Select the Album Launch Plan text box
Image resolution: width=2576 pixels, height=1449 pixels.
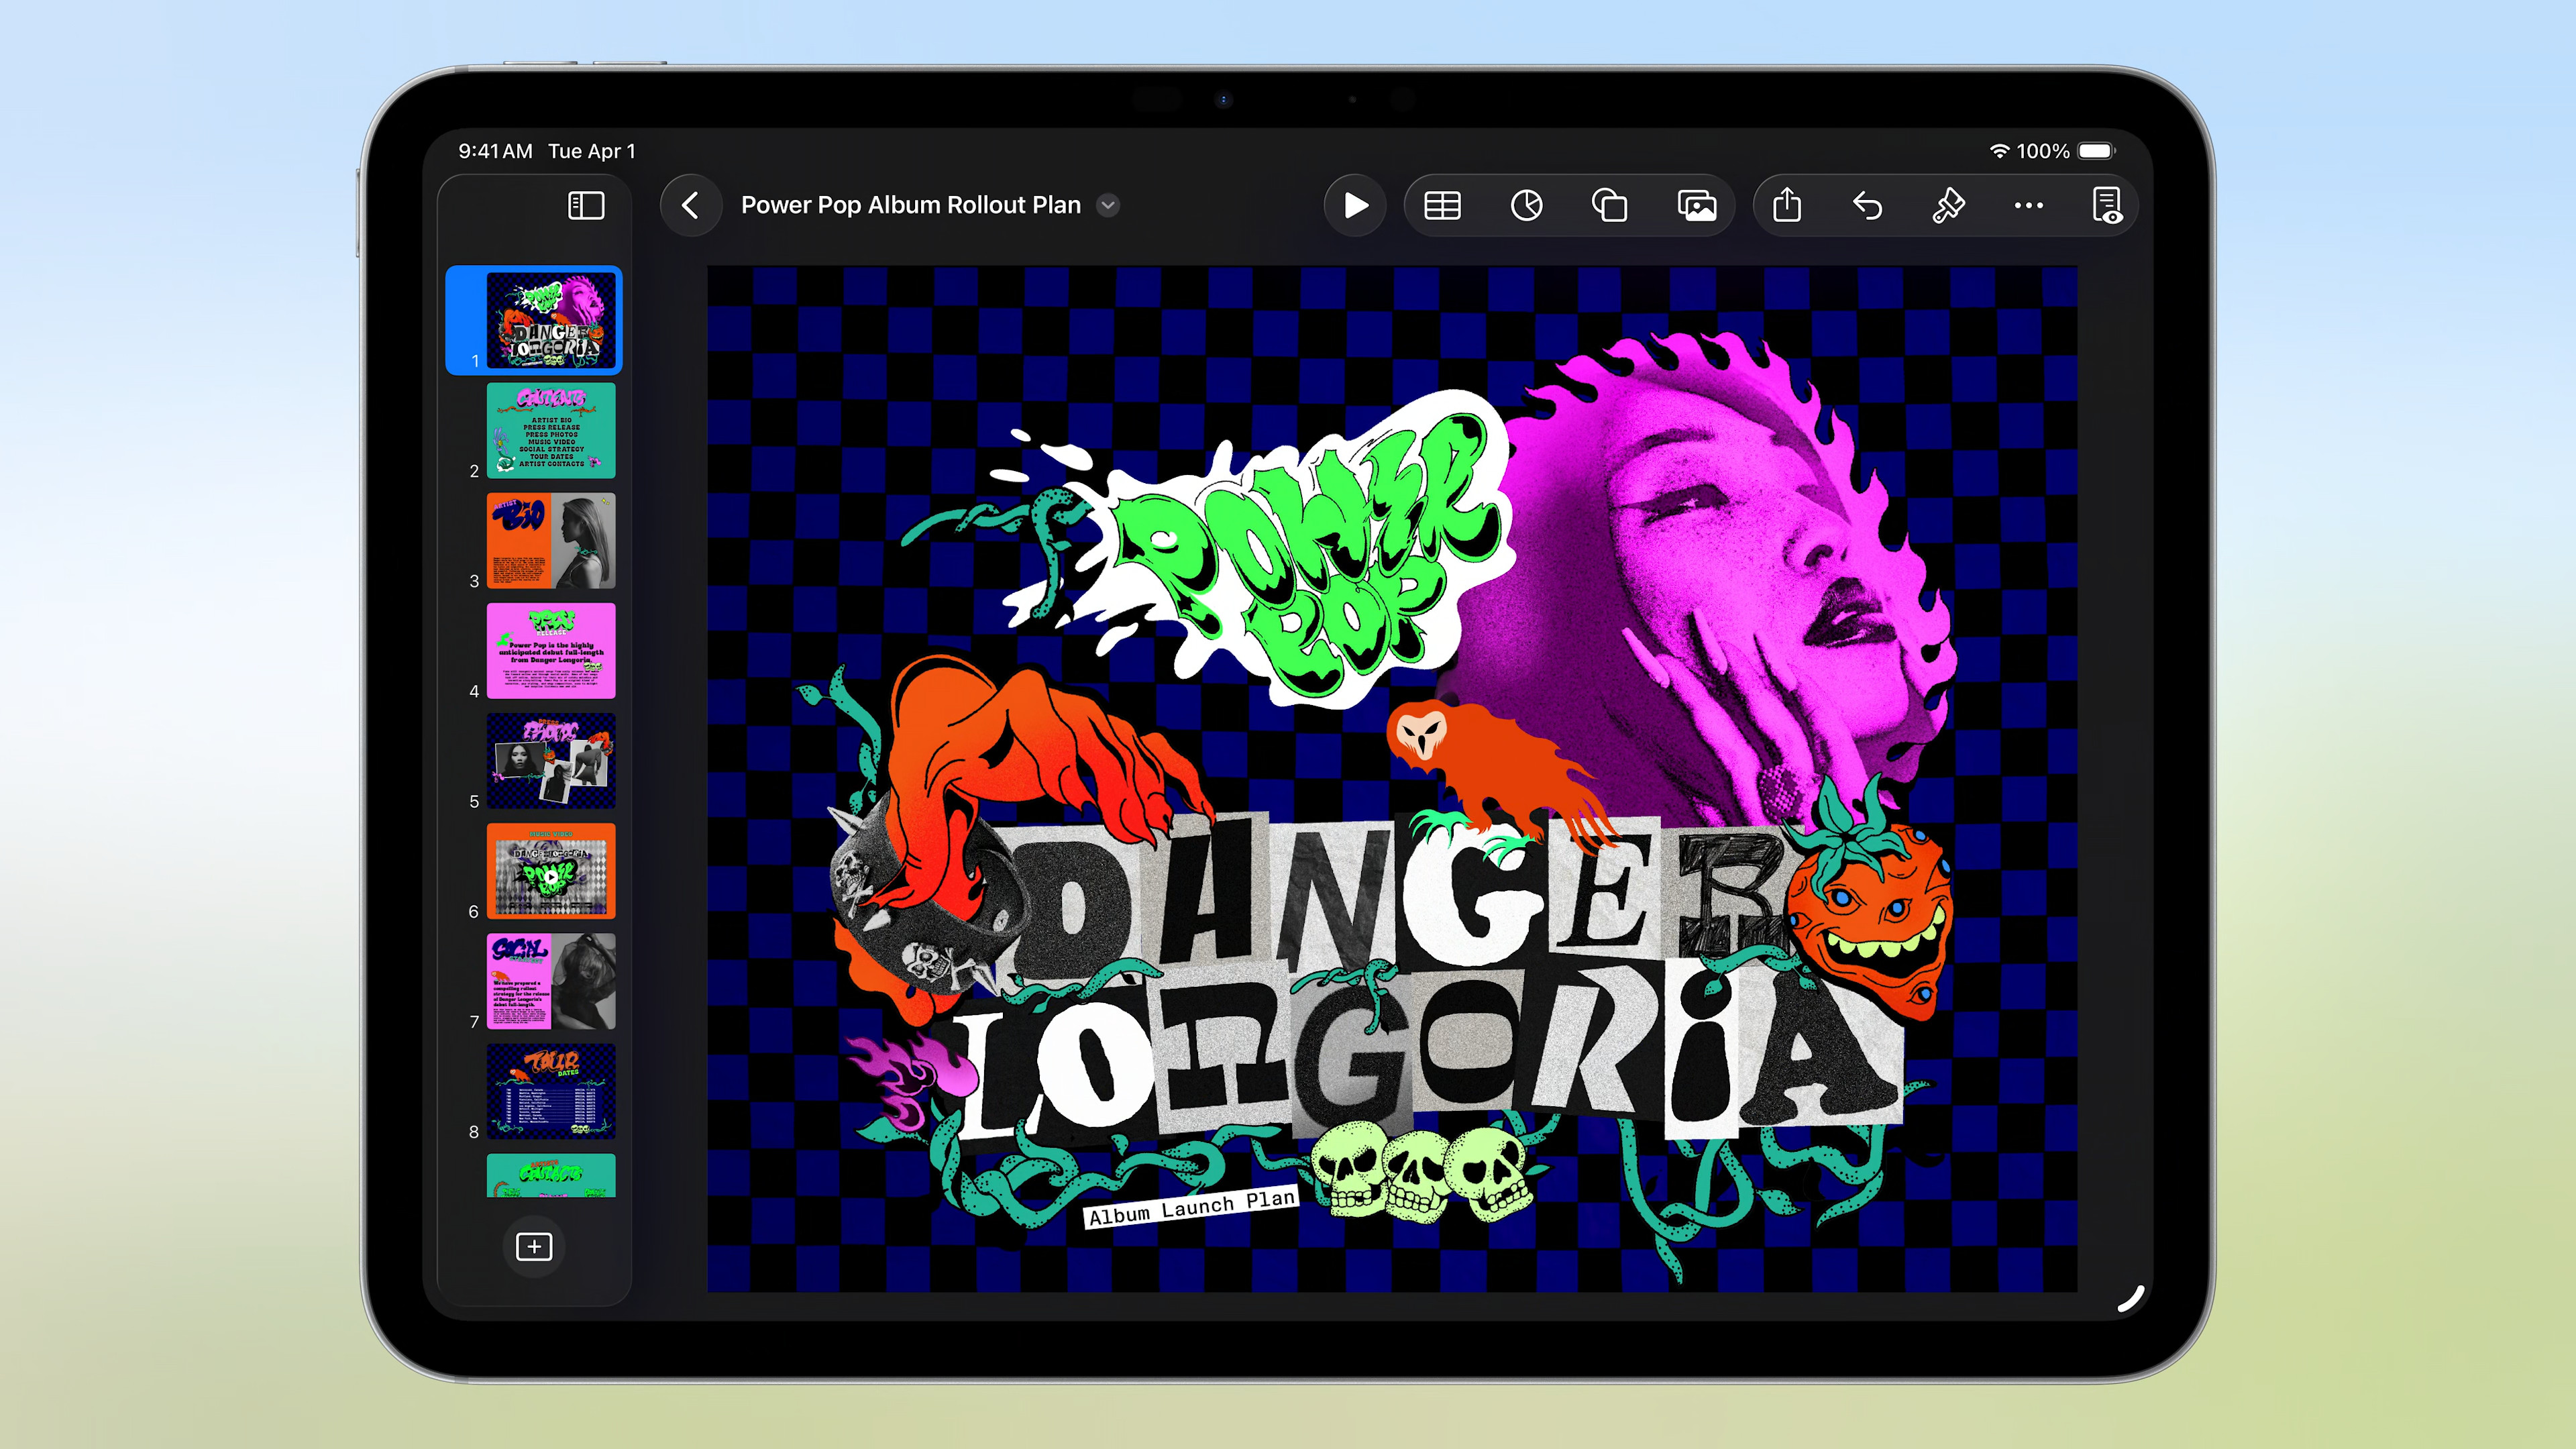click(1191, 1207)
